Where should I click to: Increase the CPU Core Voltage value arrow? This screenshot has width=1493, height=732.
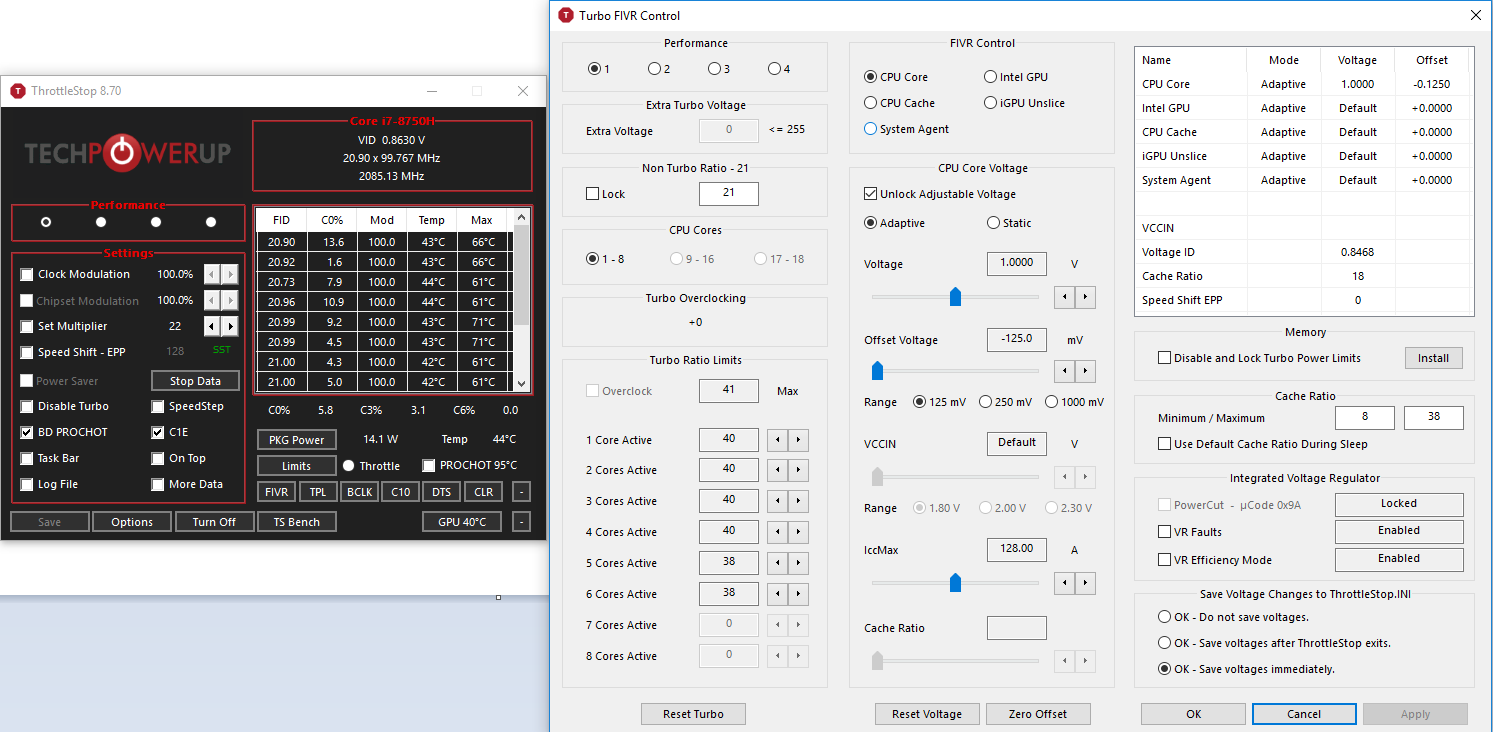[1085, 297]
